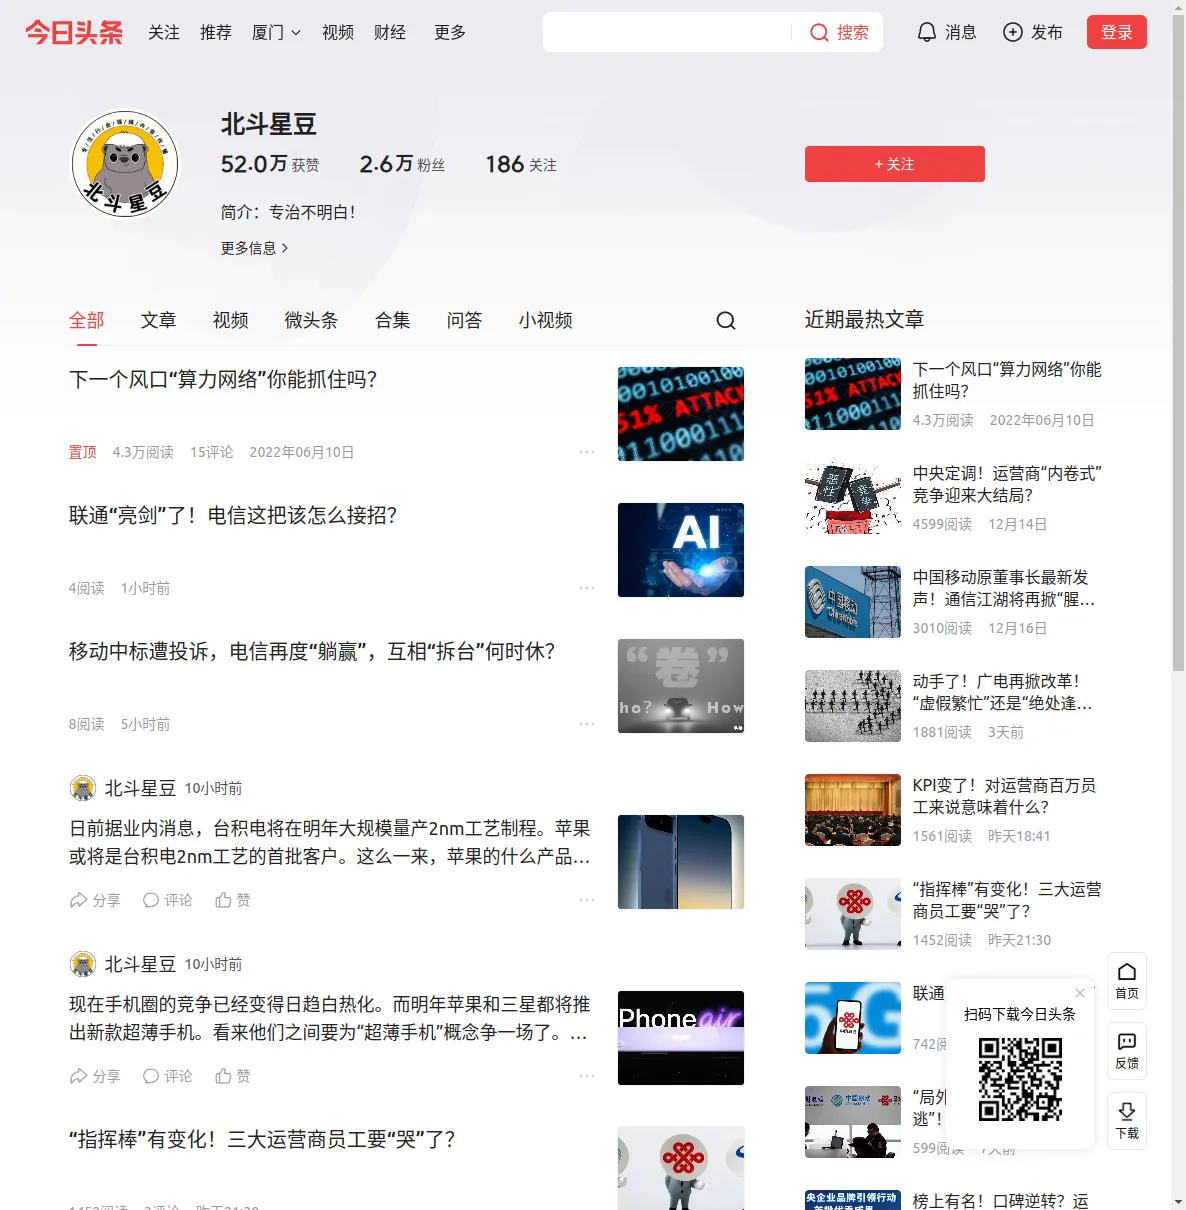This screenshot has width=1186, height=1210.
Task: Click the red + 关注 follow button
Action: 895,164
